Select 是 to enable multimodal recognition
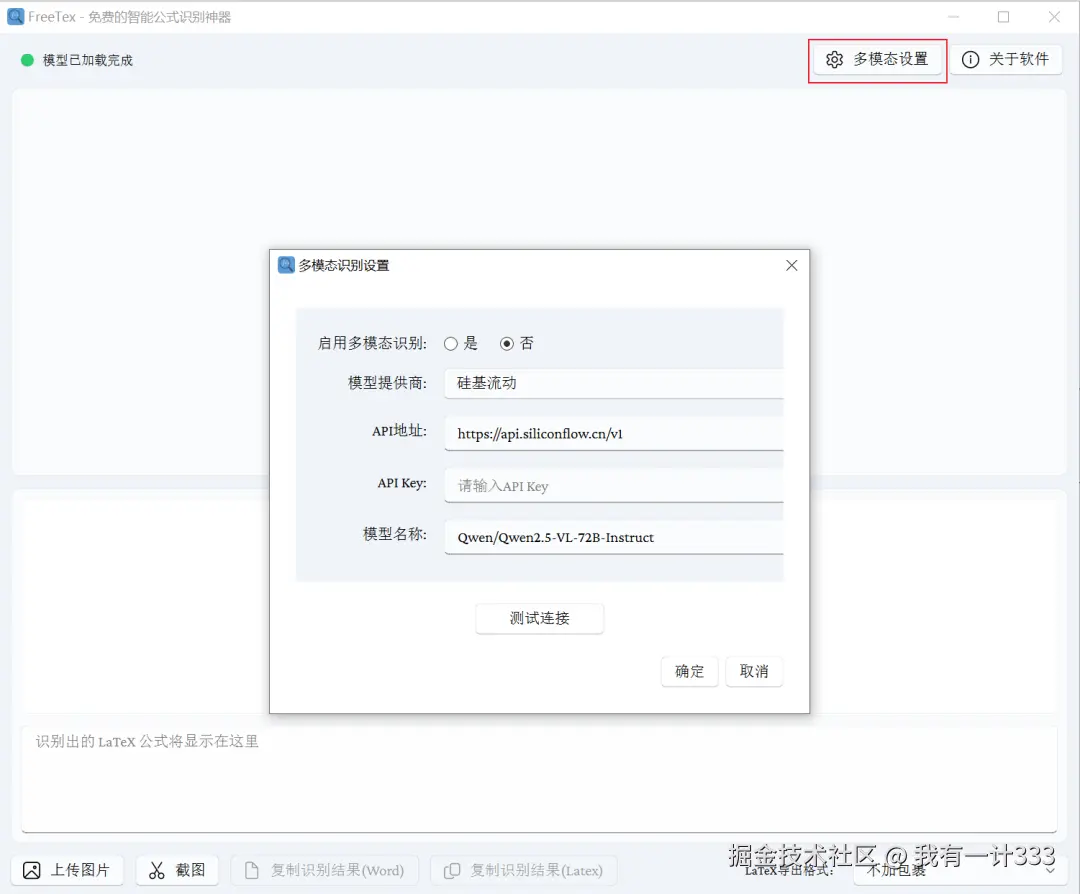 451,343
